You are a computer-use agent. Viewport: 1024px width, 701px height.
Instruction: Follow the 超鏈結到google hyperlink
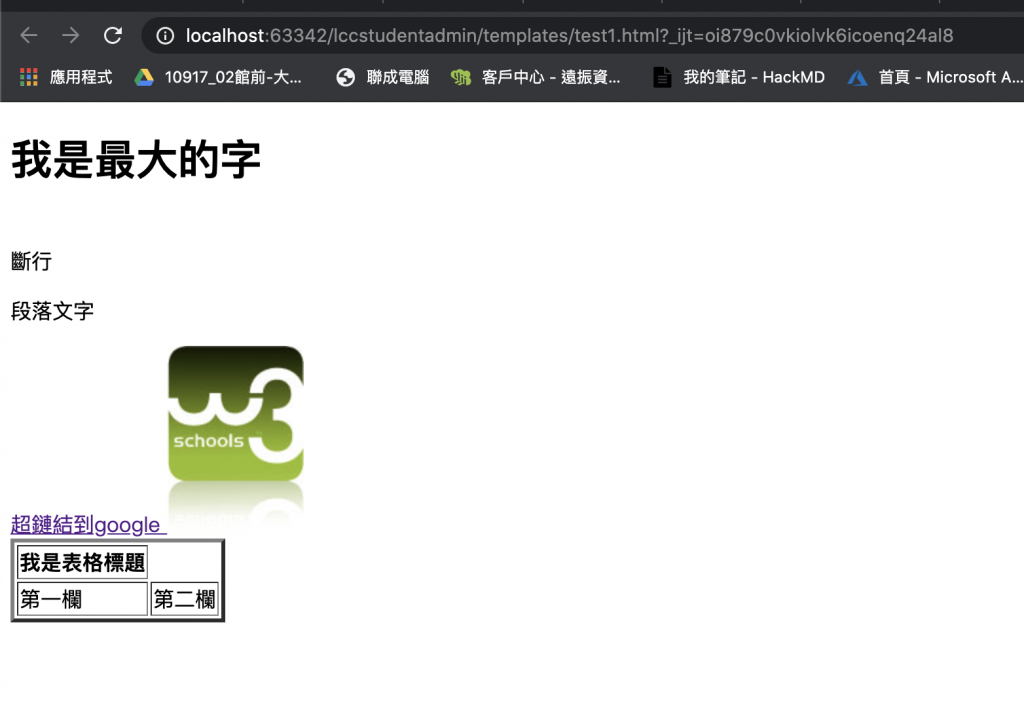pos(89,525)
